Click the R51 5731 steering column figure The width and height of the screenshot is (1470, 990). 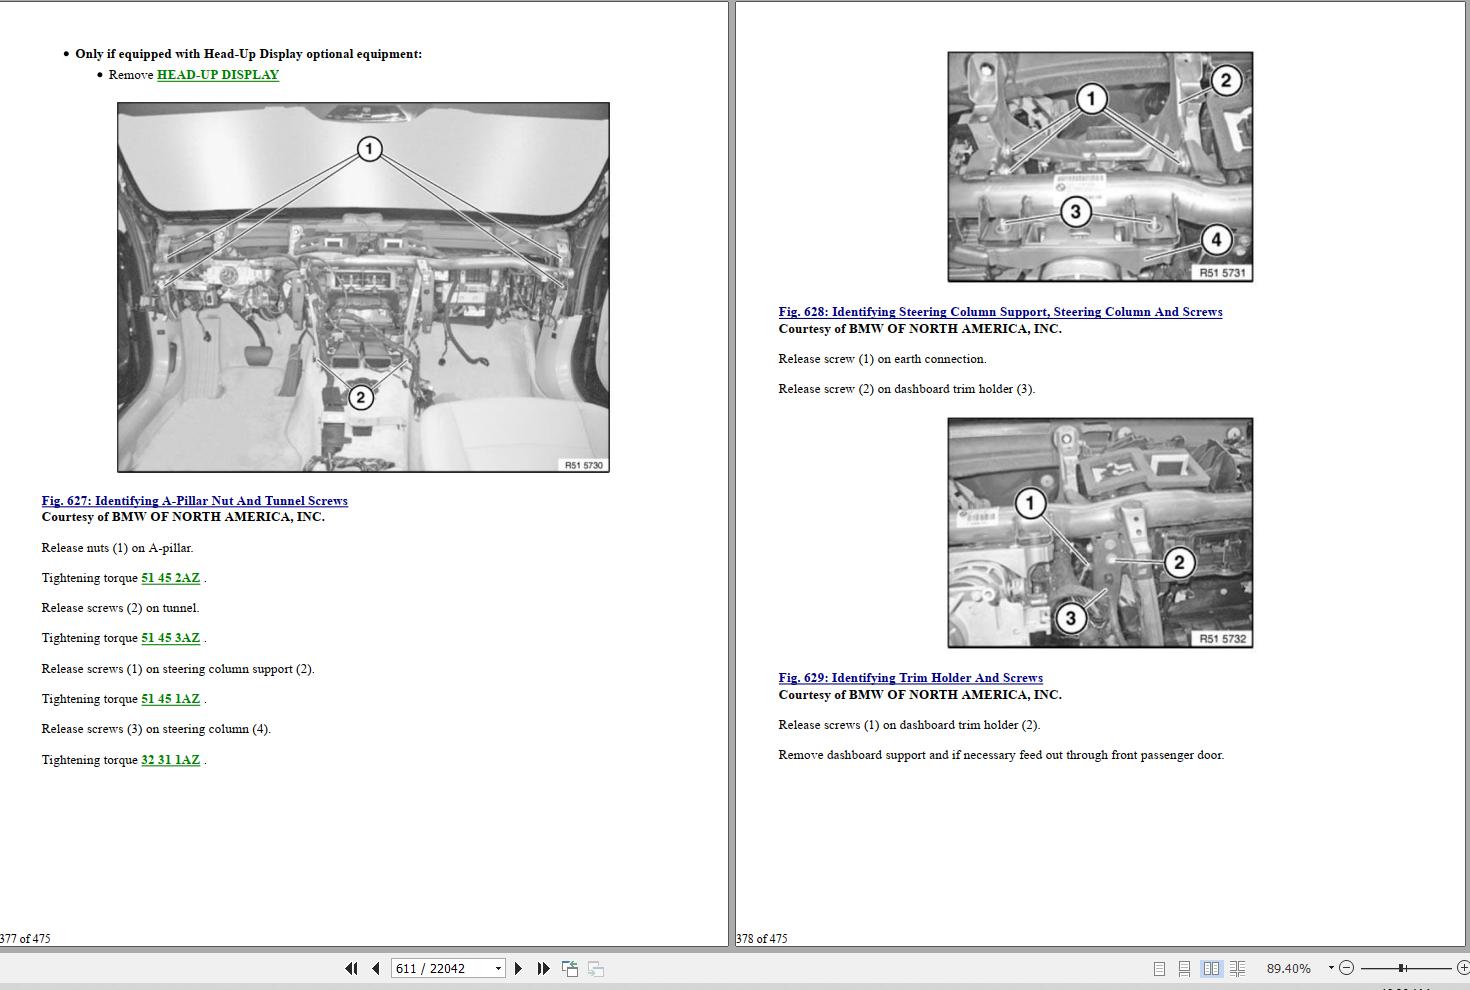click(1100, 167)
